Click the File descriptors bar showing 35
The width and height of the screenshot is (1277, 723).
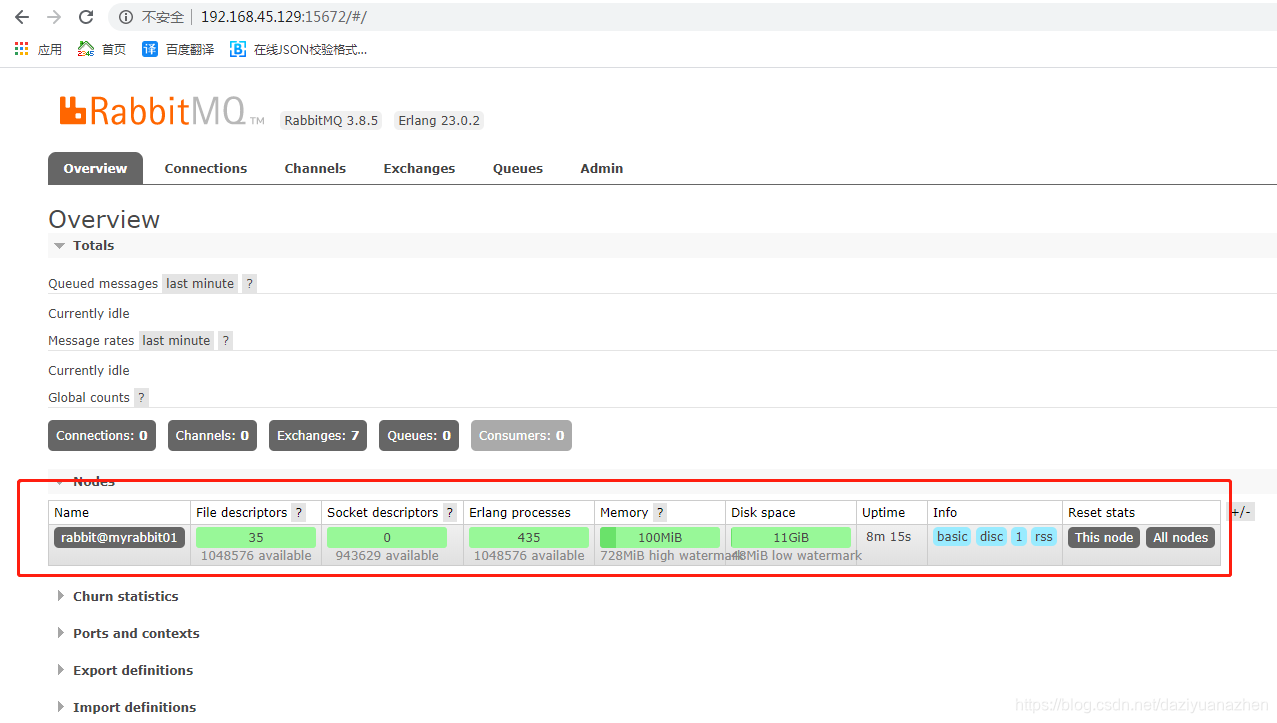(256, 538)
